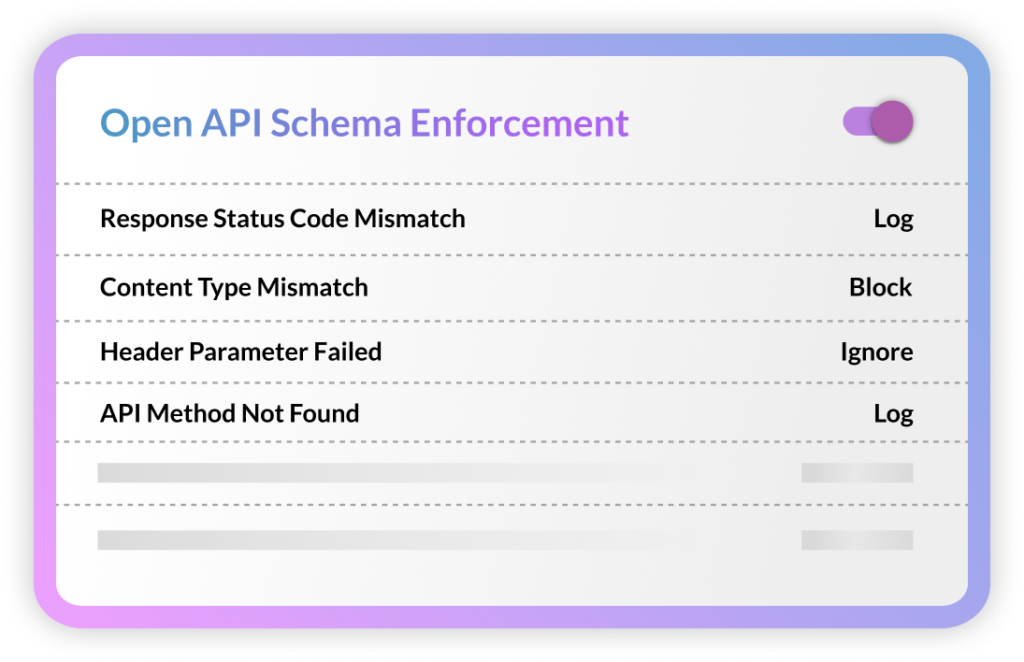Disable the Open API Schema Enforcement toggle
Screen dimensions: 1024x662
coord(878,121)
